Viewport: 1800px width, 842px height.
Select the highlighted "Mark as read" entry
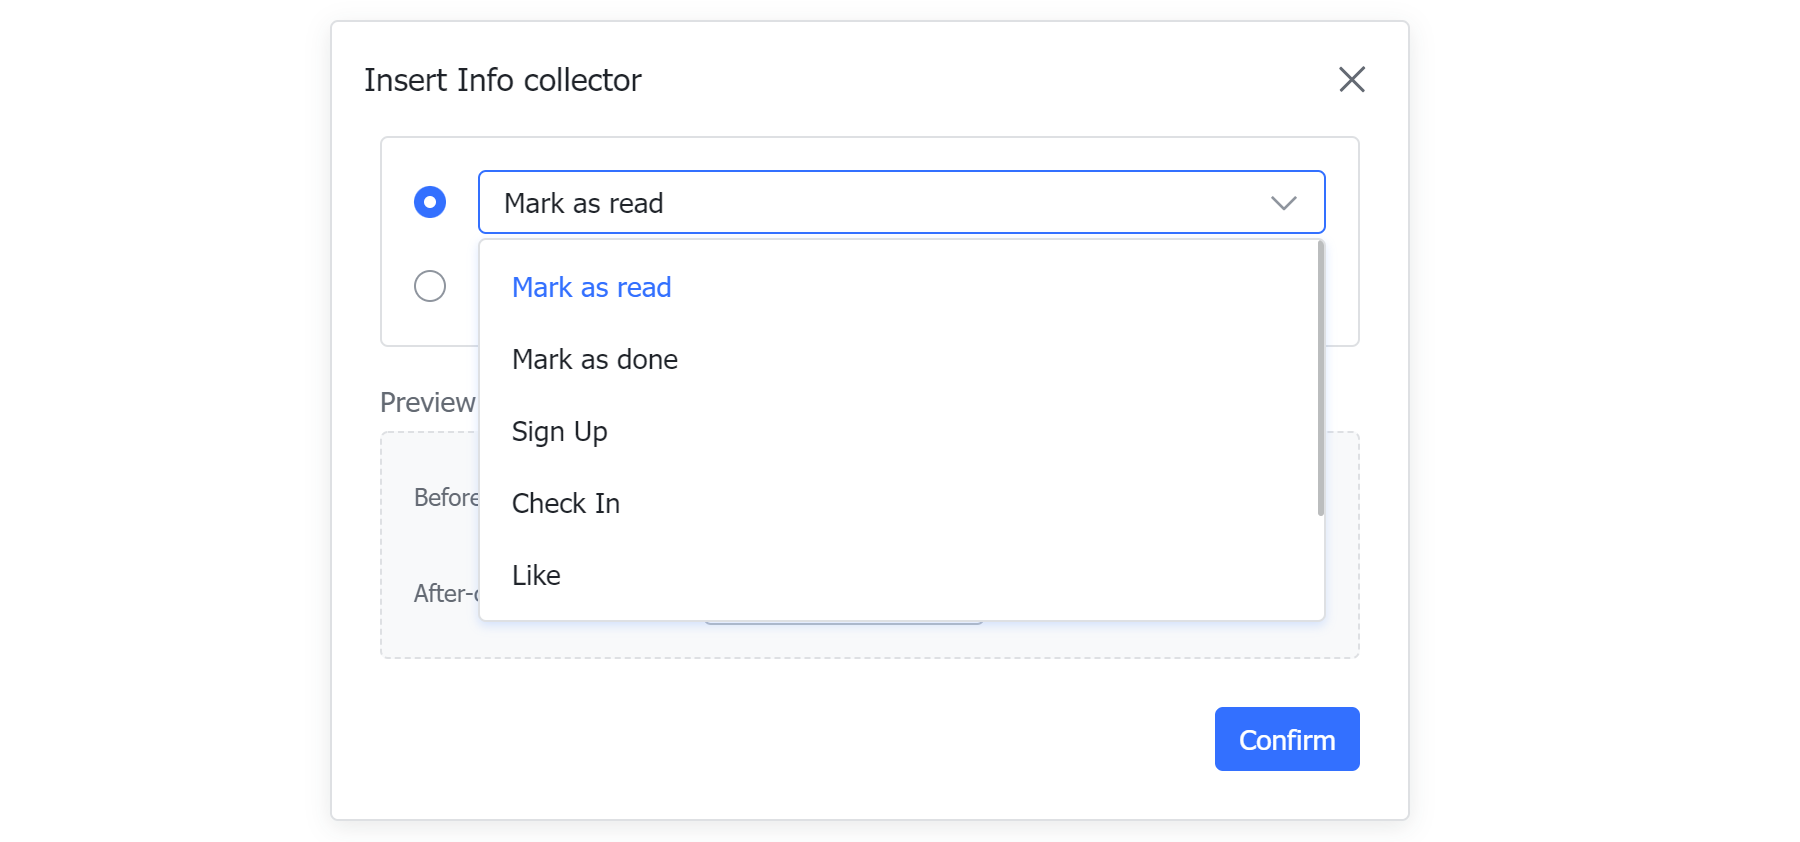coord(591,287)
